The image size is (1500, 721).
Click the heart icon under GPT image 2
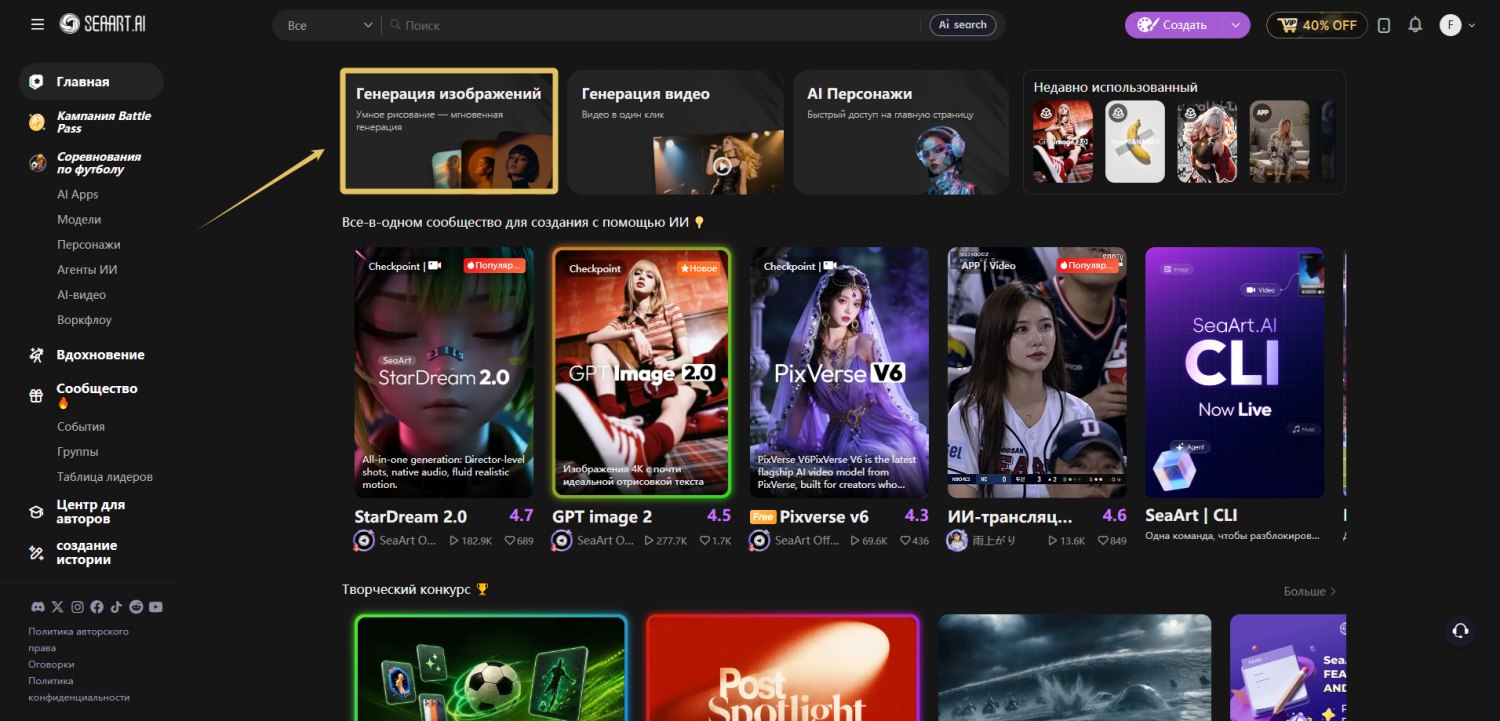click(x=703, y=541)
